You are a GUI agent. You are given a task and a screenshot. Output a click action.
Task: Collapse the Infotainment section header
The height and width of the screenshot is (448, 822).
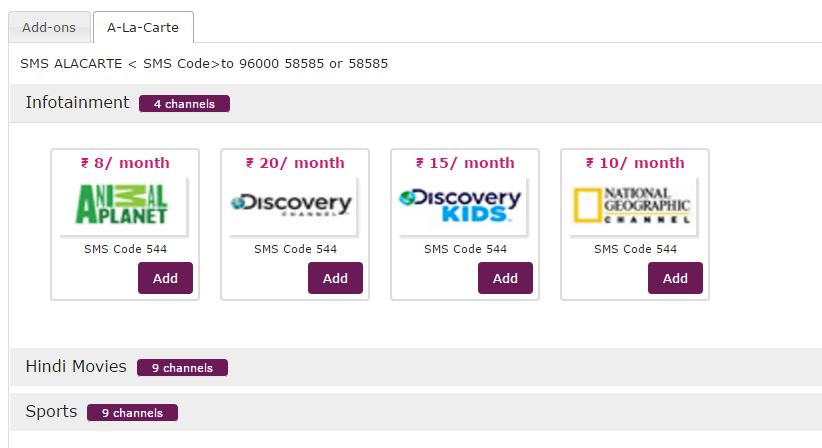[77, 103]
